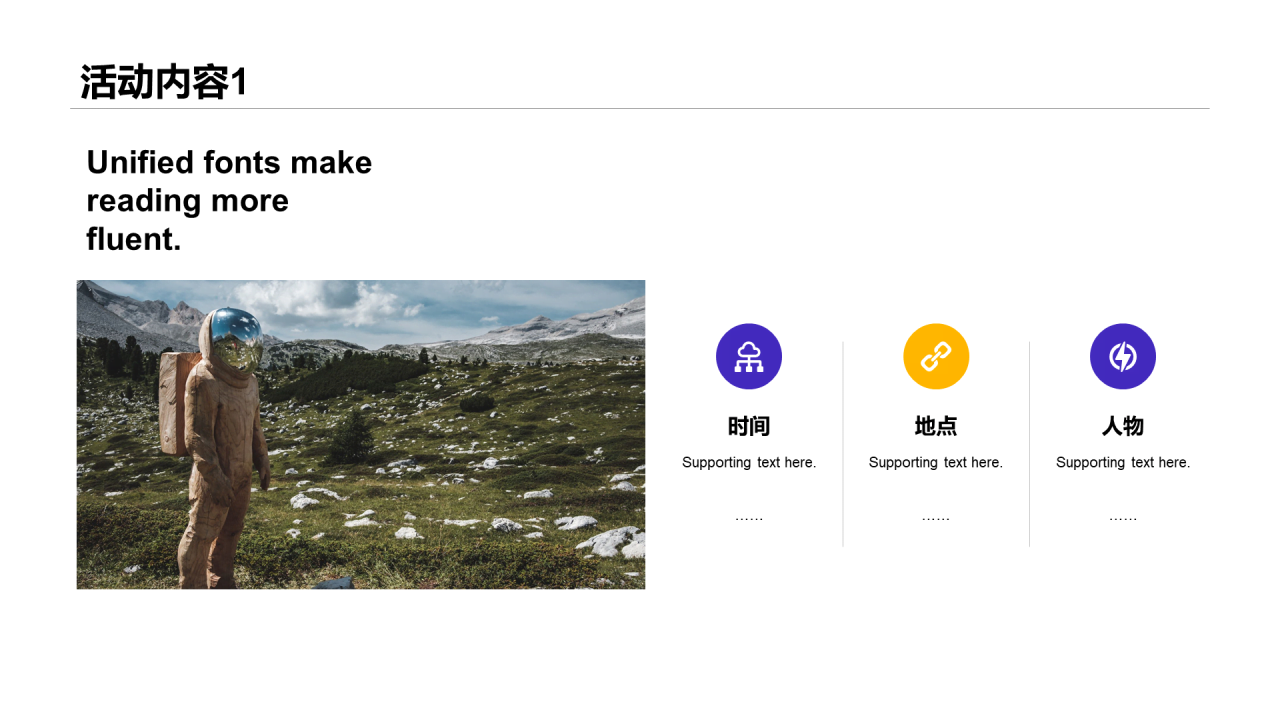Click the yellow chain link icon

click(936, 357)
